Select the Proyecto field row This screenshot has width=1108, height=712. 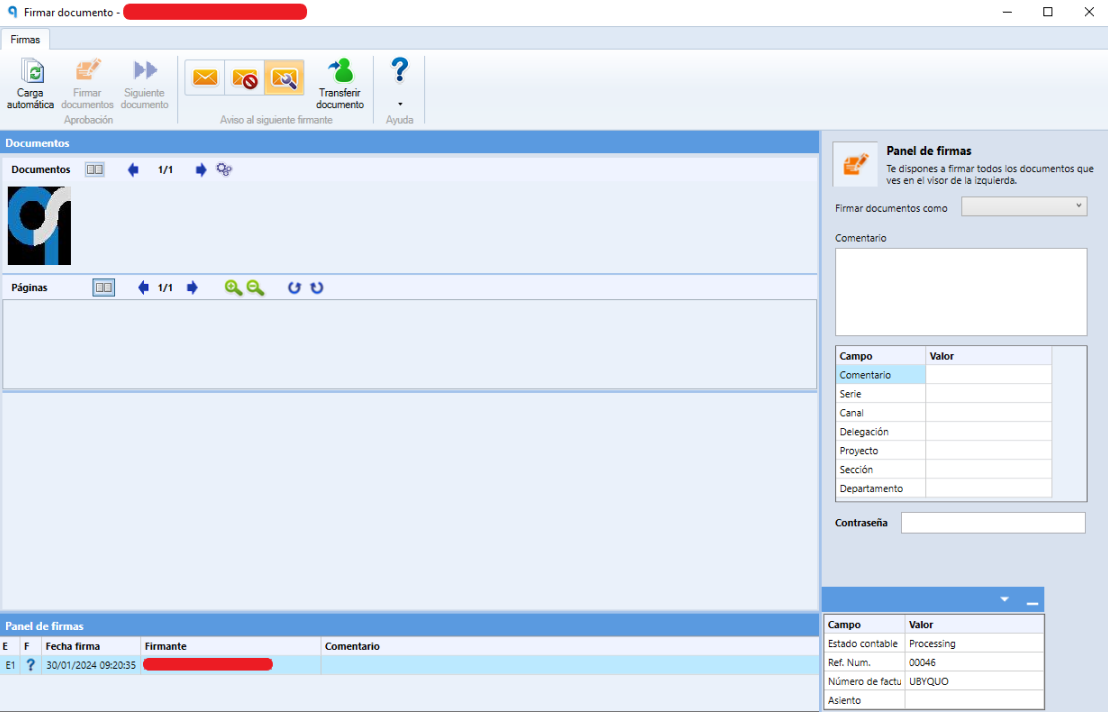[x=943, y=451]
